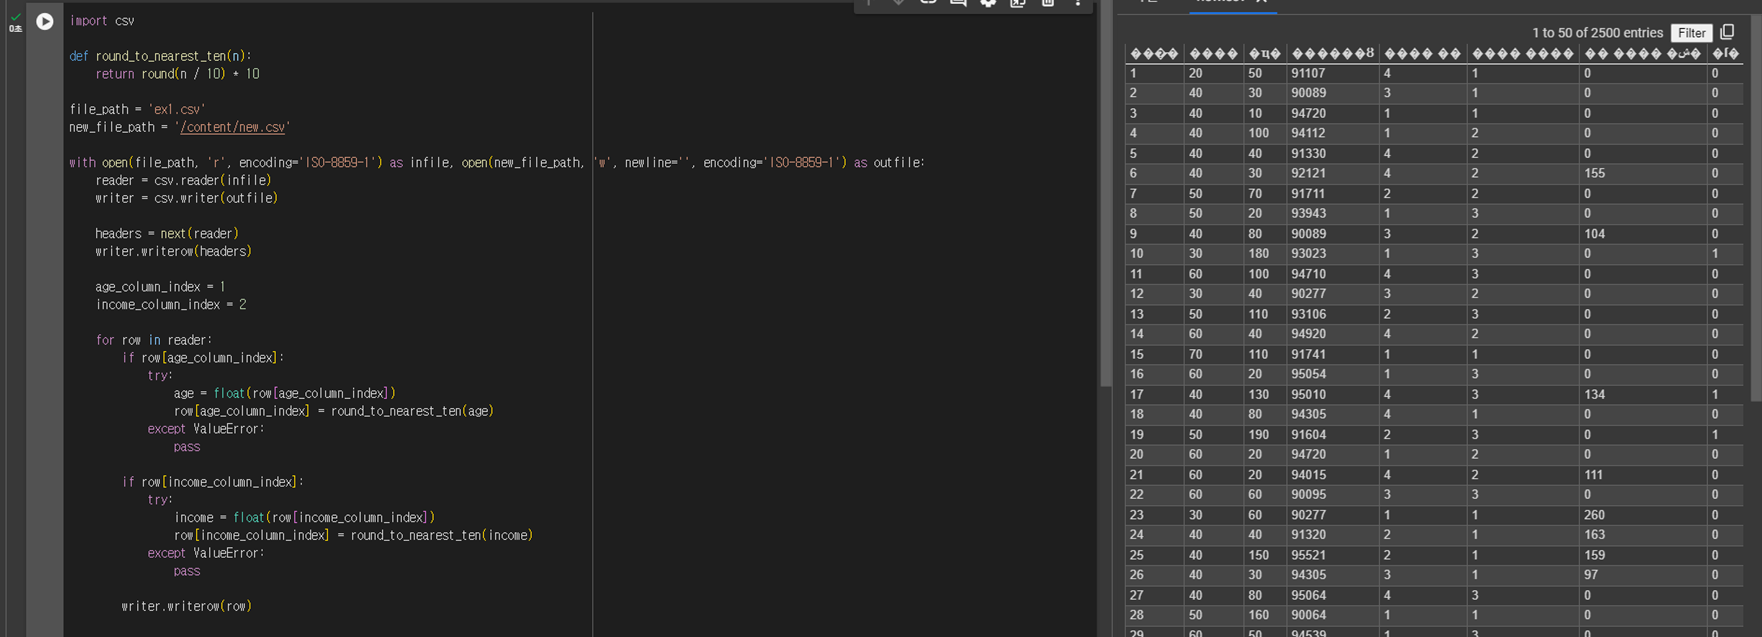Select table cell with value 95010

[x=1333, y=394]
